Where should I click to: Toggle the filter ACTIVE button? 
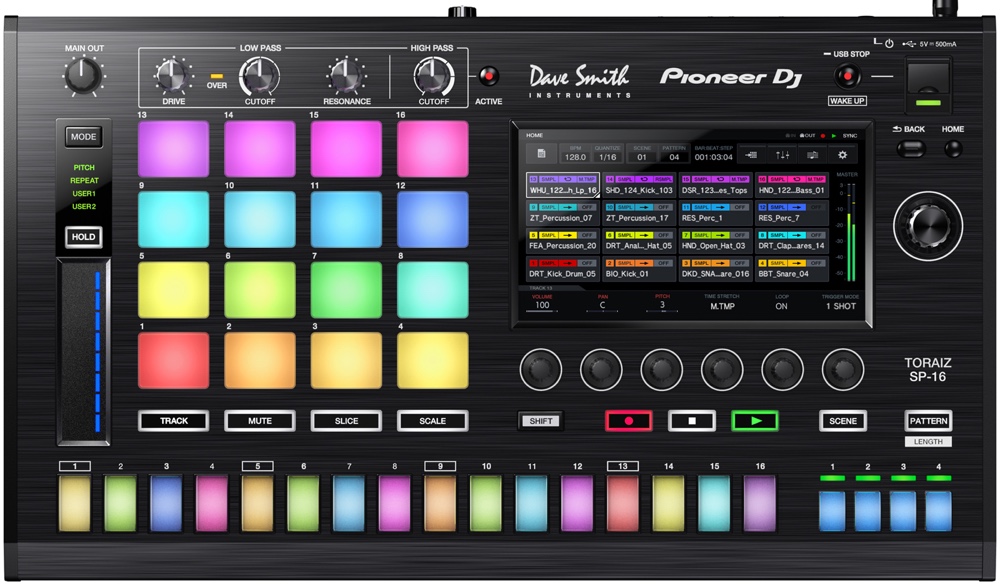click(488, 77)
